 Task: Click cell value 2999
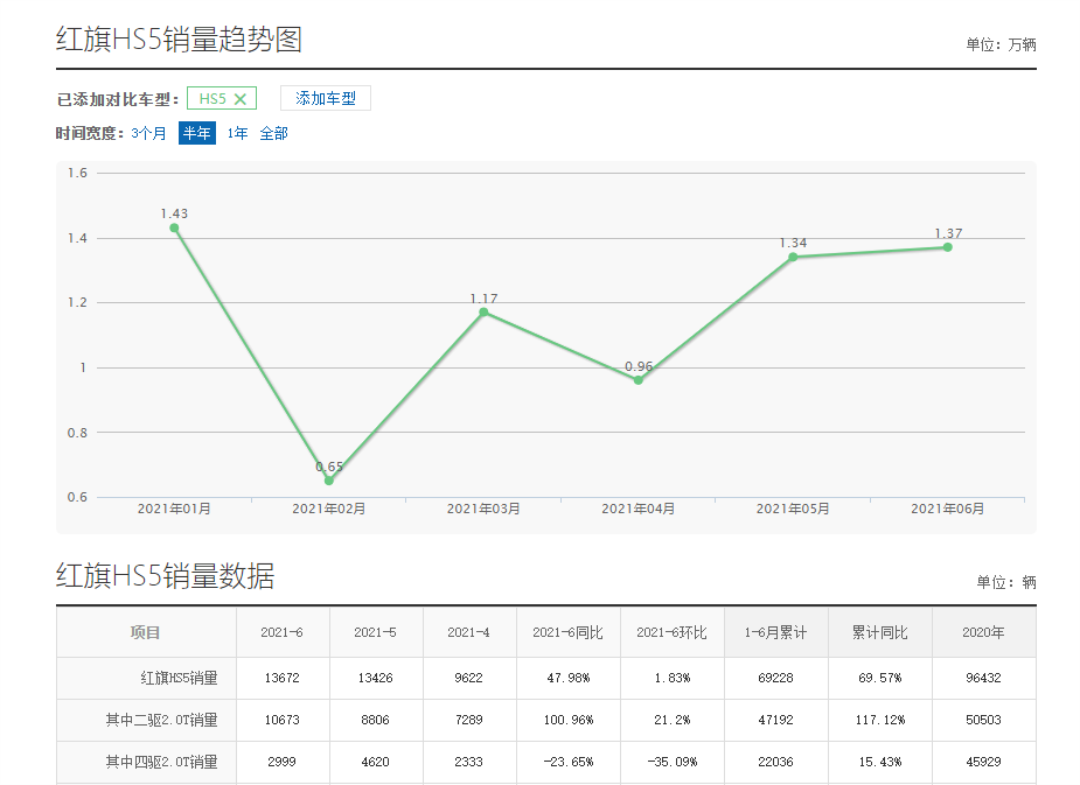click(x=282, y=762)
